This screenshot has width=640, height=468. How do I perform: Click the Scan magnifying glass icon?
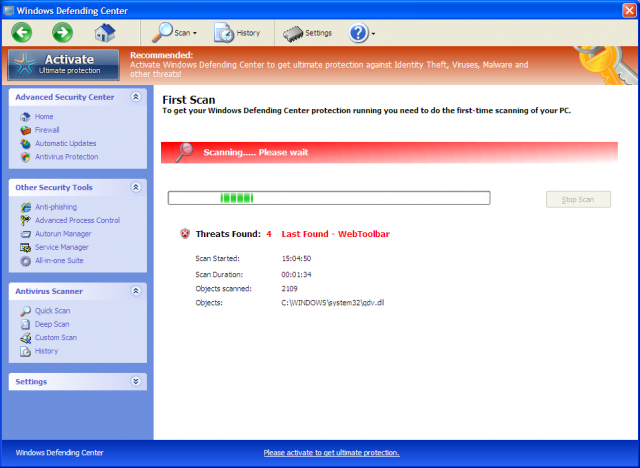tap(162, 33)
